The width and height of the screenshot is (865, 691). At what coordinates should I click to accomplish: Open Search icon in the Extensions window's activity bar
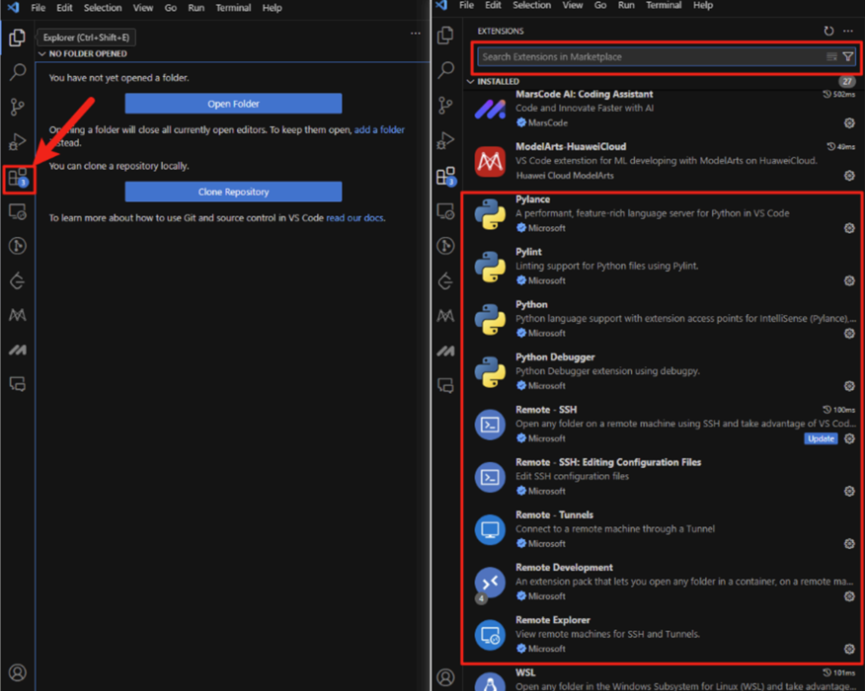pyautogui.click(x=445, y=69)
